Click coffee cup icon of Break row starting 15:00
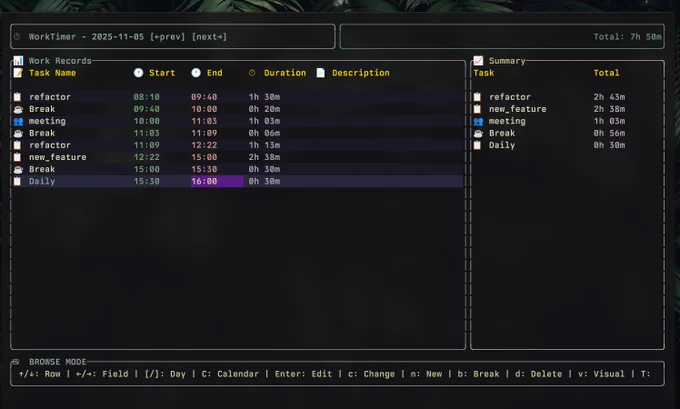Screen dimensions: 680x409 click(18, 169)
